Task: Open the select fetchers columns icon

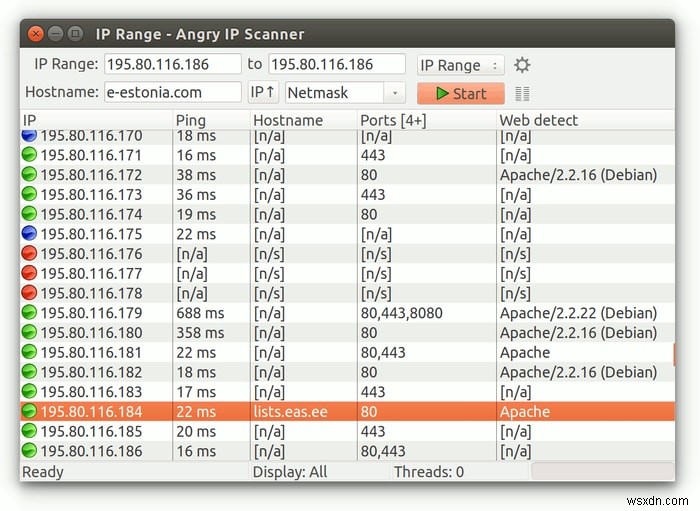Action: (x=522, y=94)
